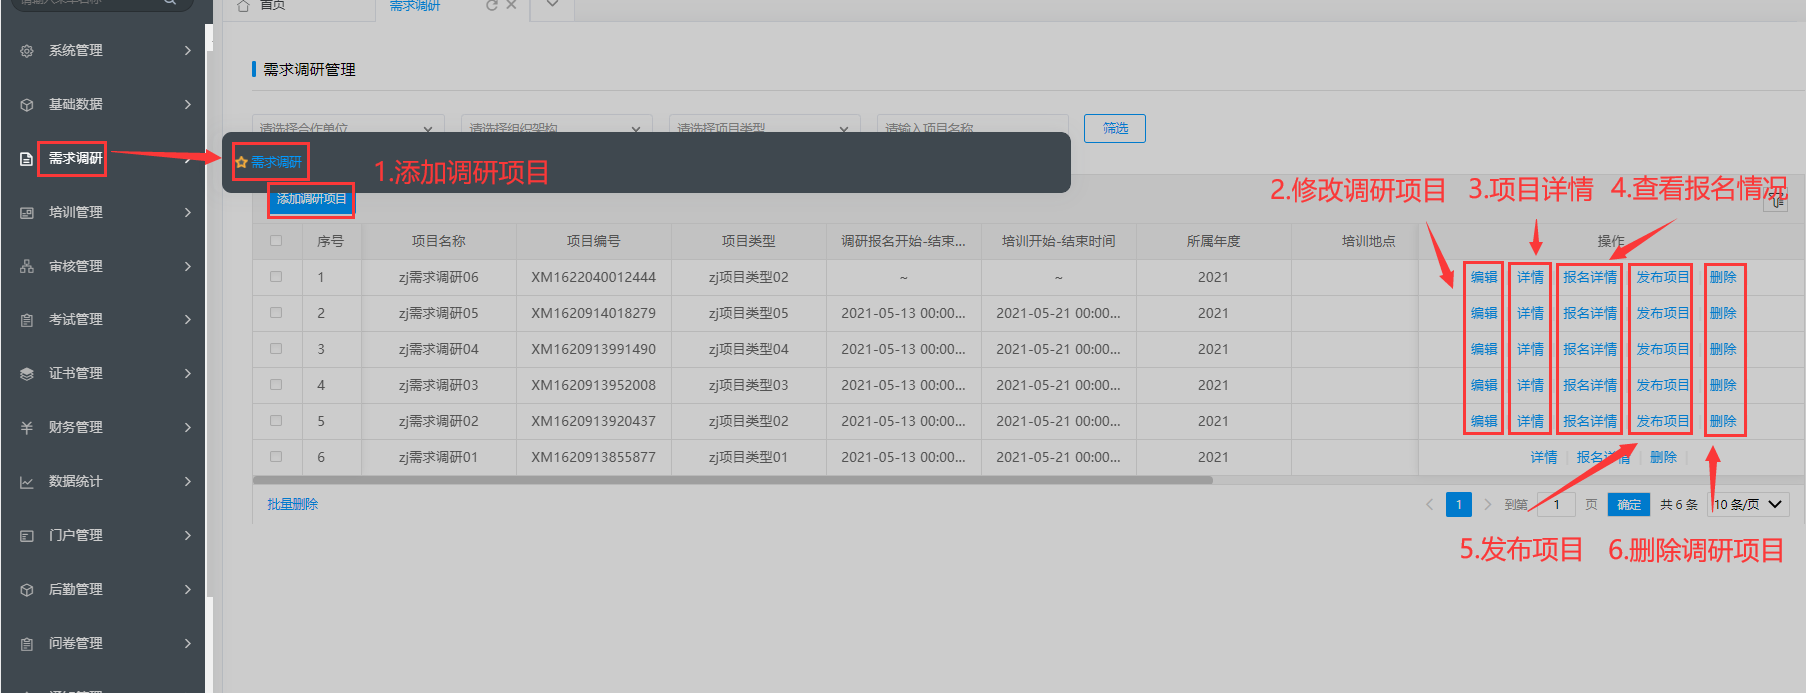
Task: Check the row for zj需求调研02
Action: coord(276,421)
